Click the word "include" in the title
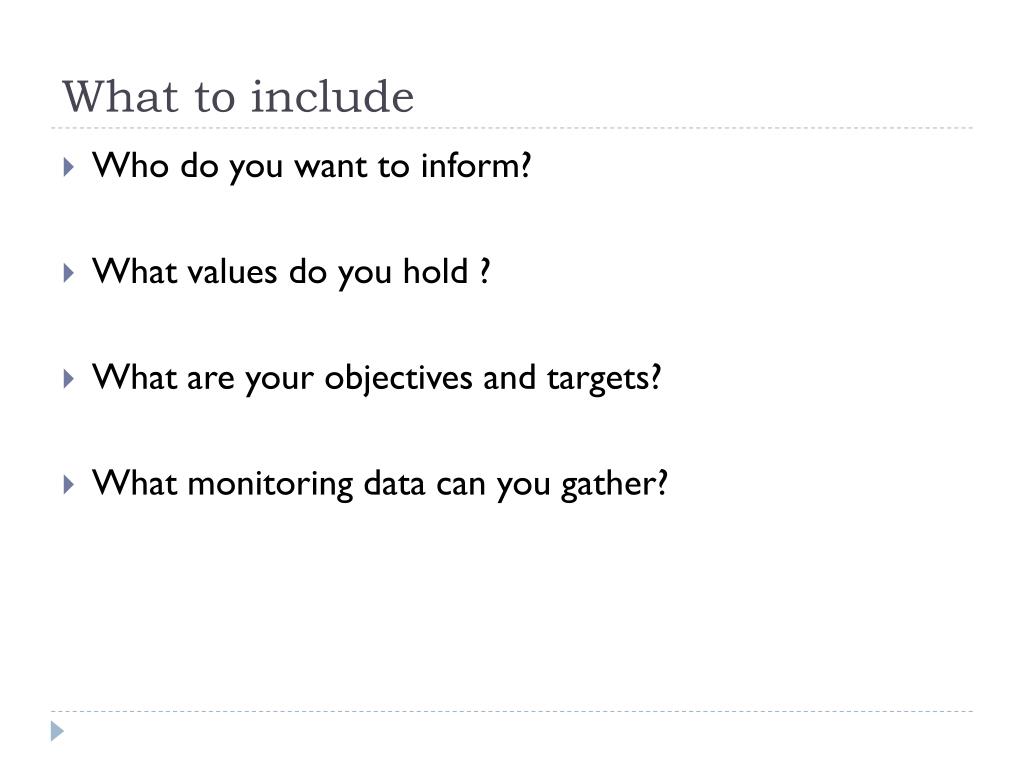The height and width of the screenshot is (768, 1024). tap(332, 97)
